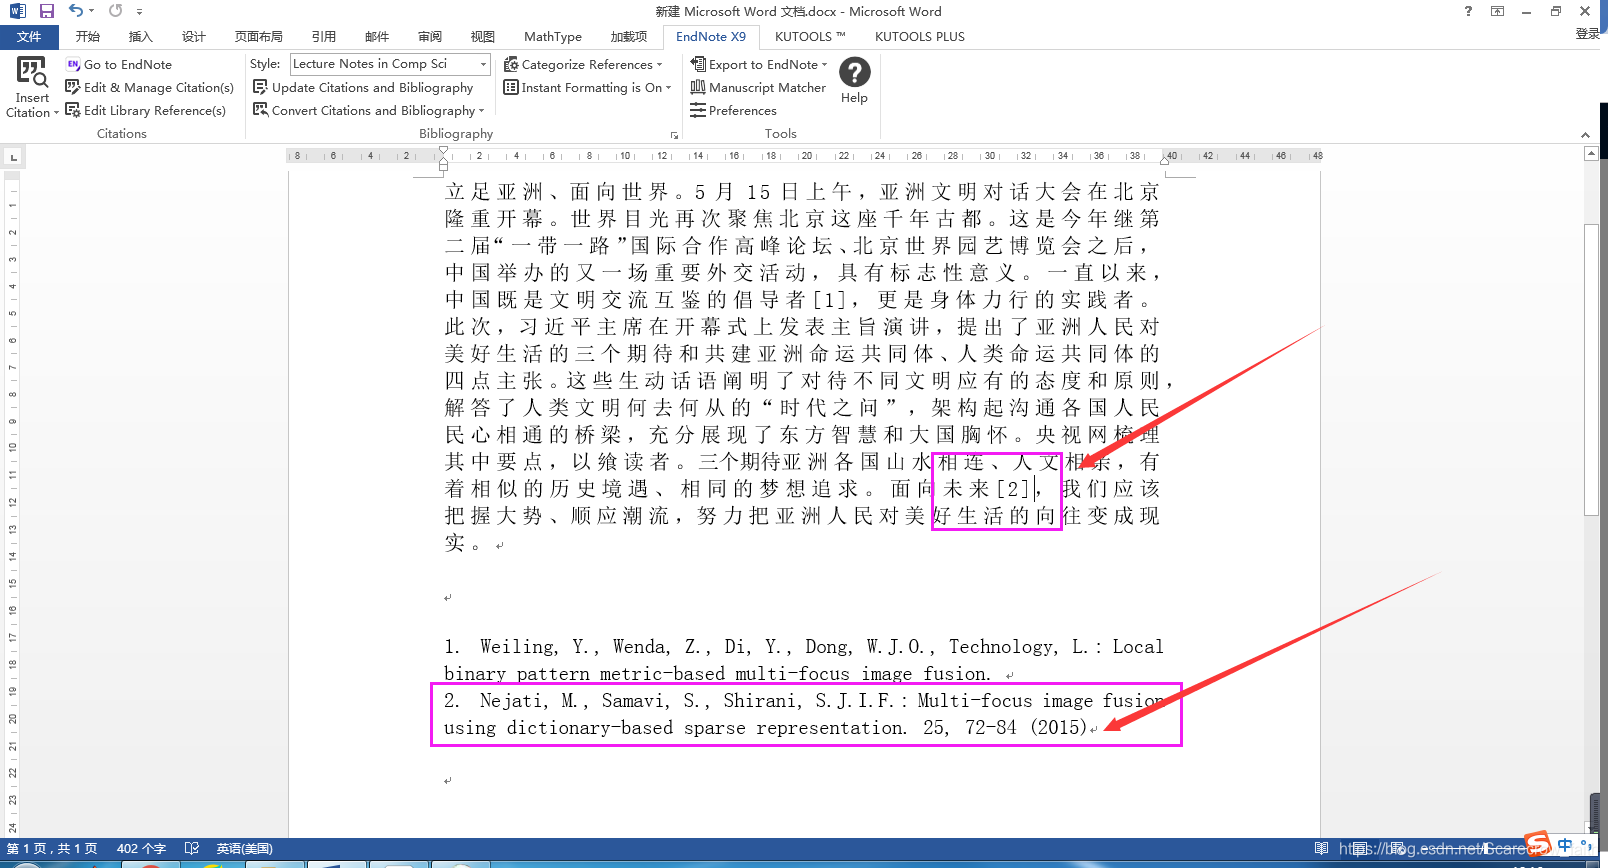1608x868 pixels.
Task: Click the word count 402 个字
Action: pos(141,848)
